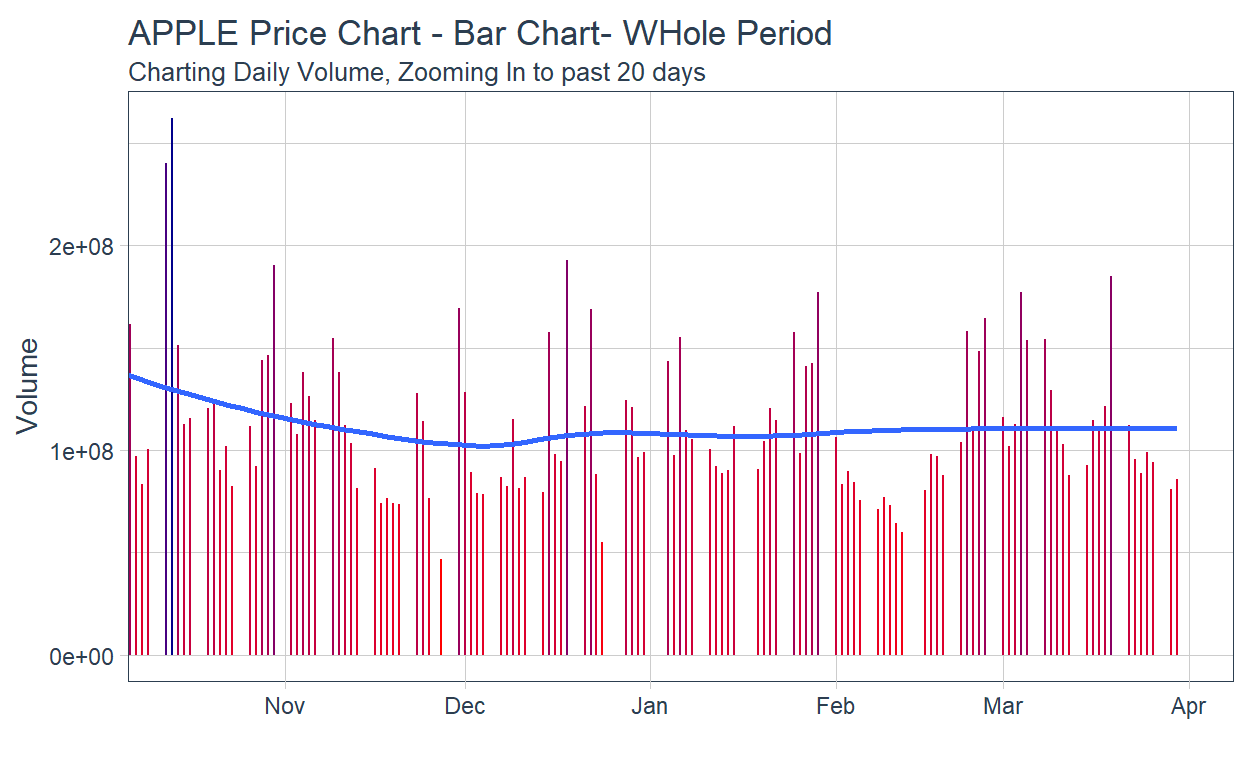
Task: Click the shortest bar in late November
Action: coord(441,610)
